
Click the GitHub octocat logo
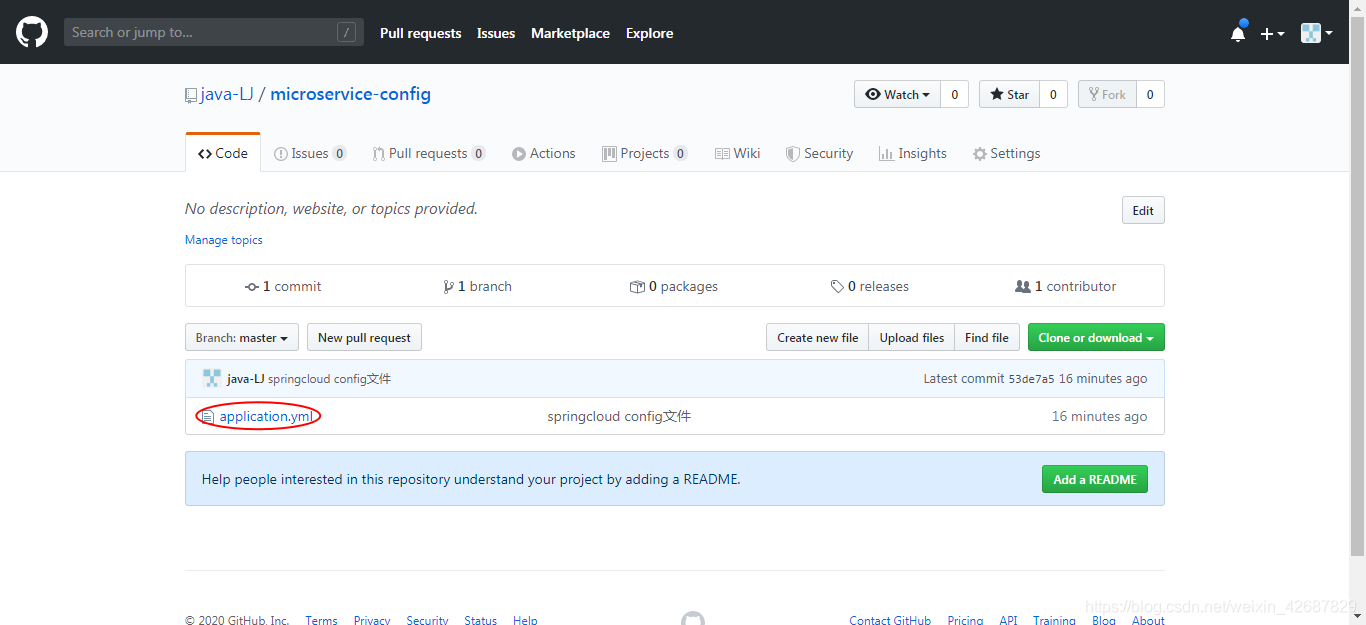[32, 32]
